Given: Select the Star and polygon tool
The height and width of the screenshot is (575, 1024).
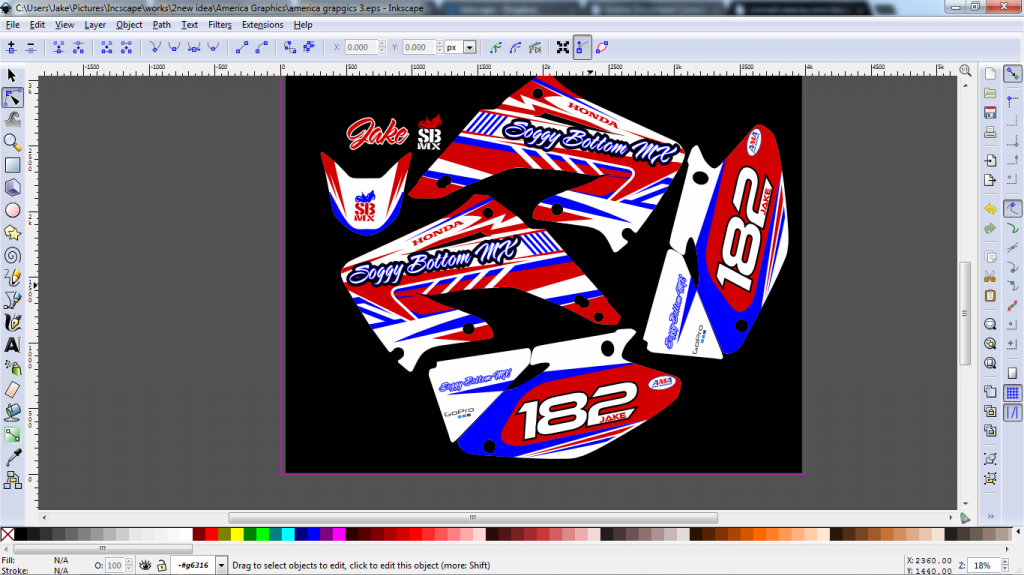Looking at the screenshot, I should point(12,233).
